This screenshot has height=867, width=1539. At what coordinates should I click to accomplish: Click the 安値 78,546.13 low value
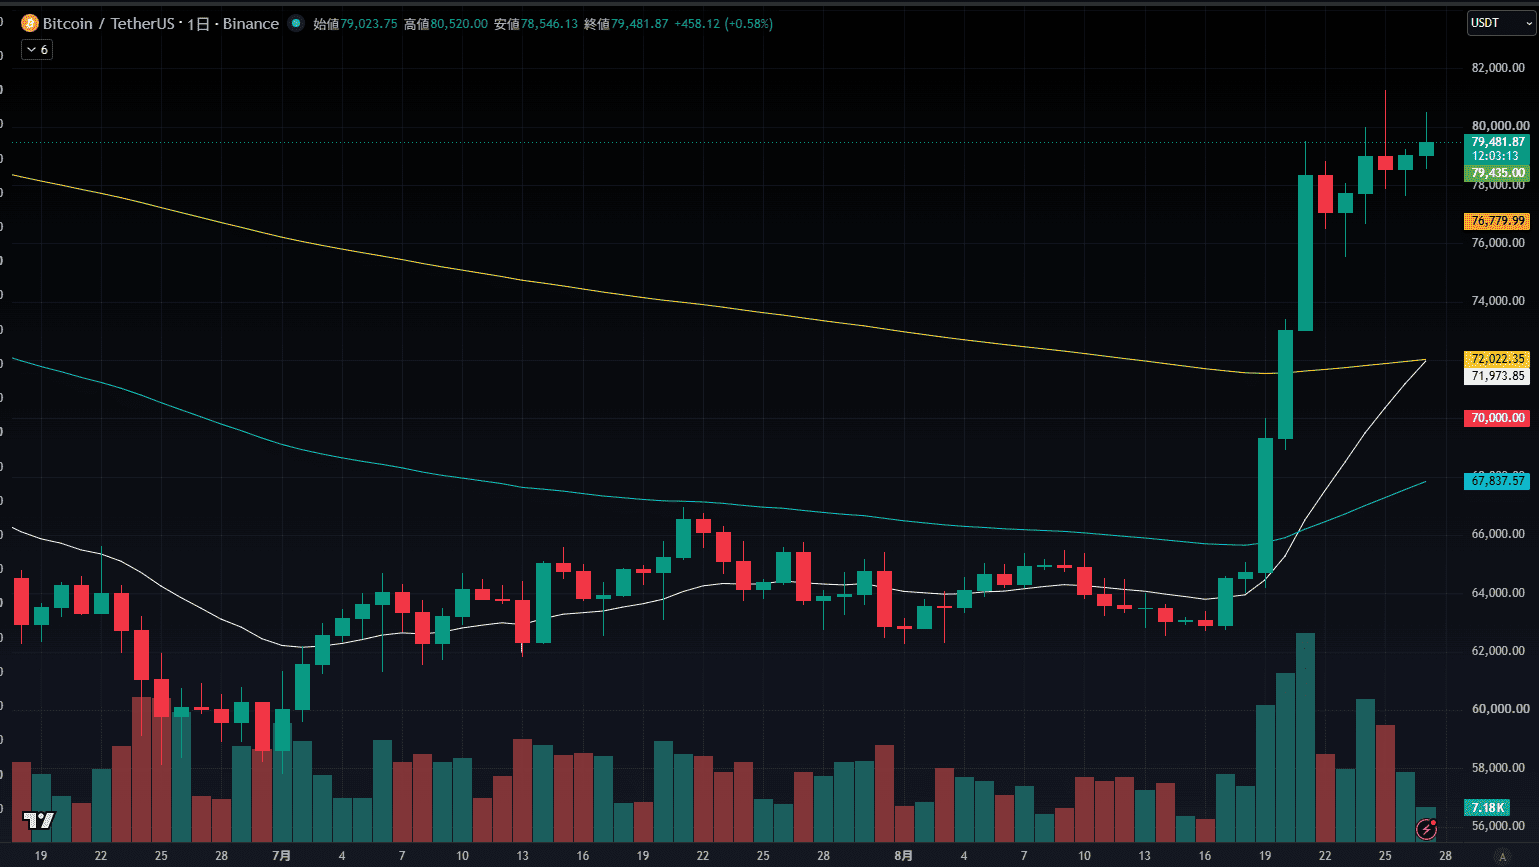(536, 24)
